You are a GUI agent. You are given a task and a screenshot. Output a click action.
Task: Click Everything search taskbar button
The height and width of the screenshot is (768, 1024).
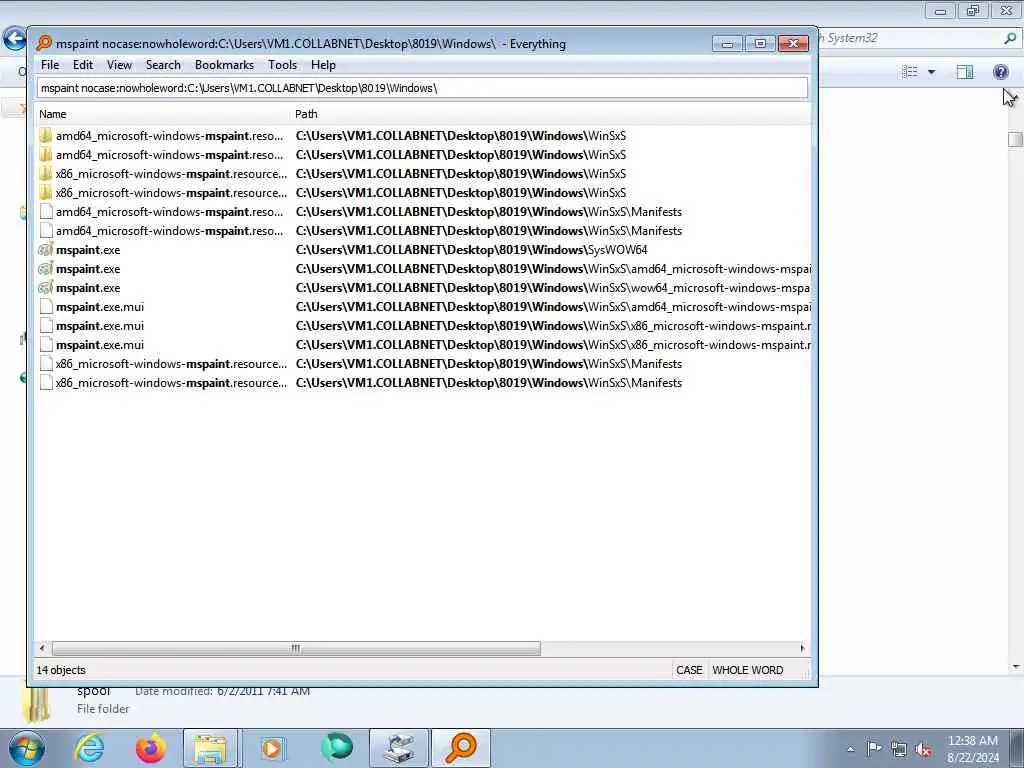(460, 748)
